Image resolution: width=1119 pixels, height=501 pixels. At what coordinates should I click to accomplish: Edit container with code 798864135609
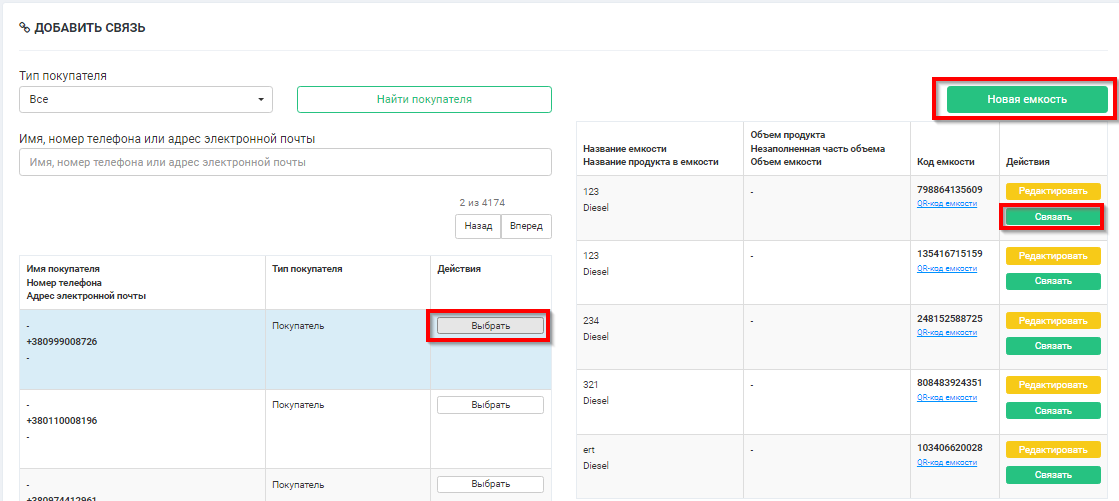pyautogui.click(x=1053, y=191)
